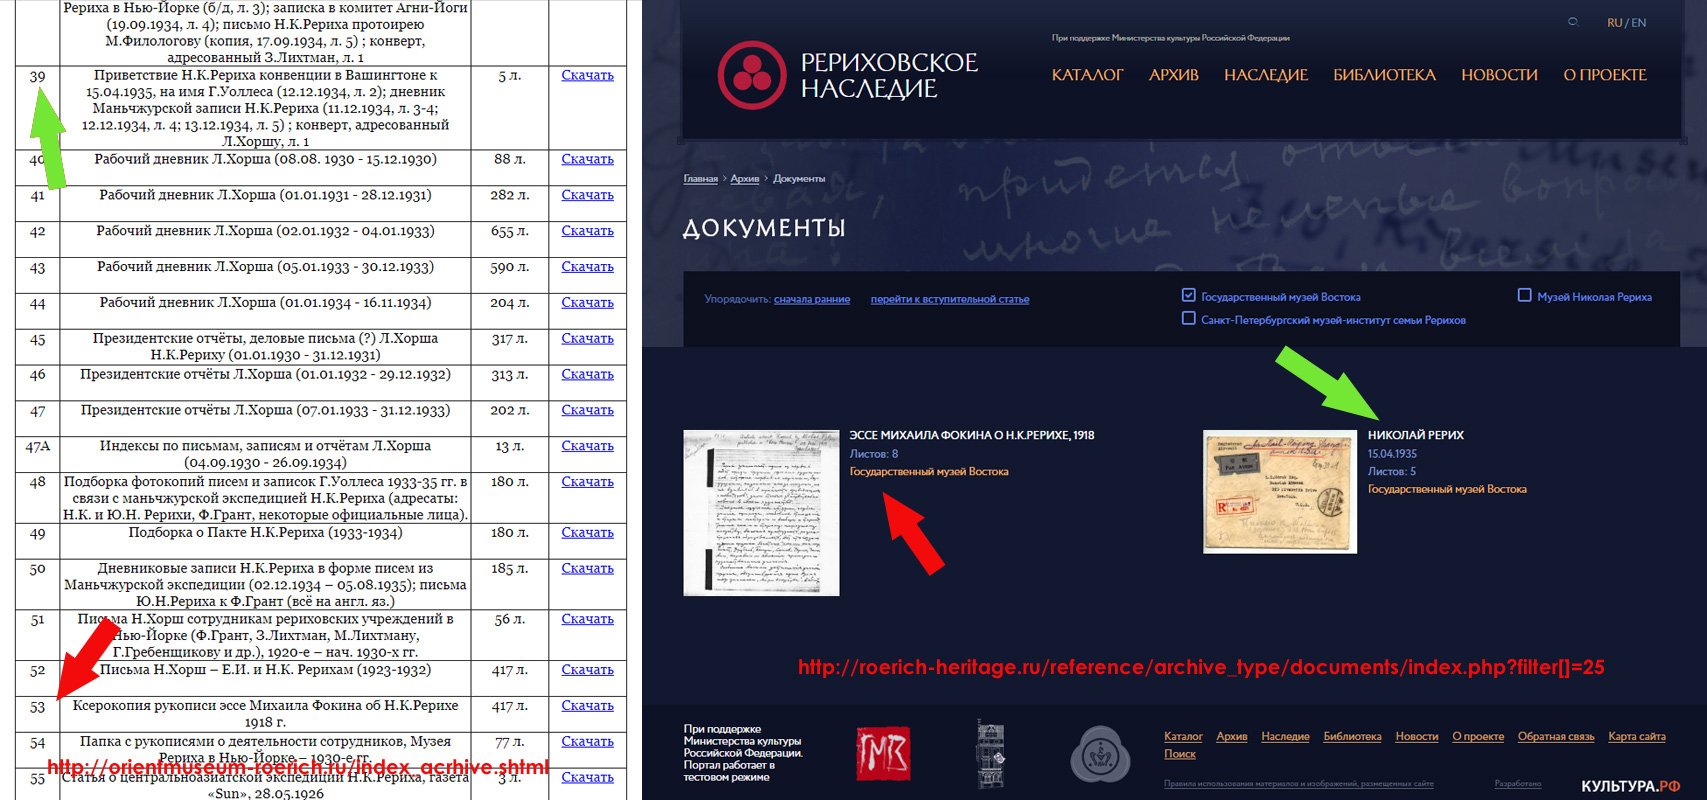Open the Fokine essay manuscript thumbnail
This screenshot has height=800, width=1707.
coord(761,513)
